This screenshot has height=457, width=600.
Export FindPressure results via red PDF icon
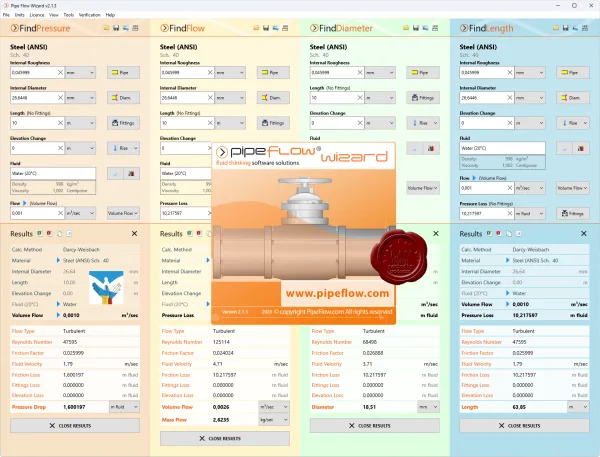(49, 233)
